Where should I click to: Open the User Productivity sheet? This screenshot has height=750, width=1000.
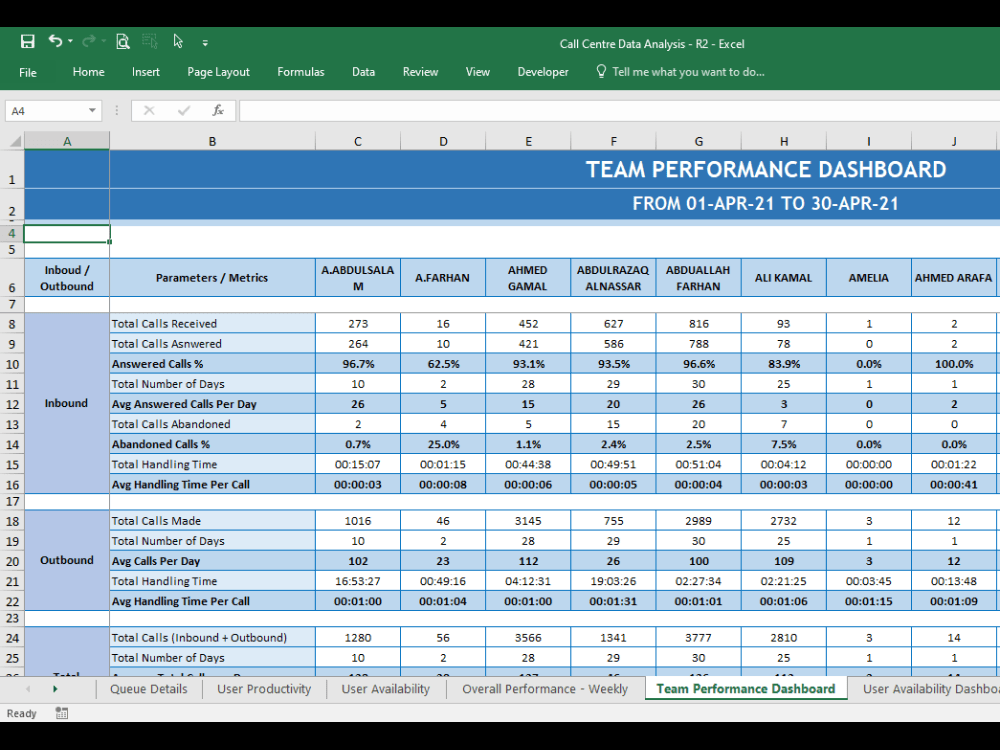click(x=263, y=689)
